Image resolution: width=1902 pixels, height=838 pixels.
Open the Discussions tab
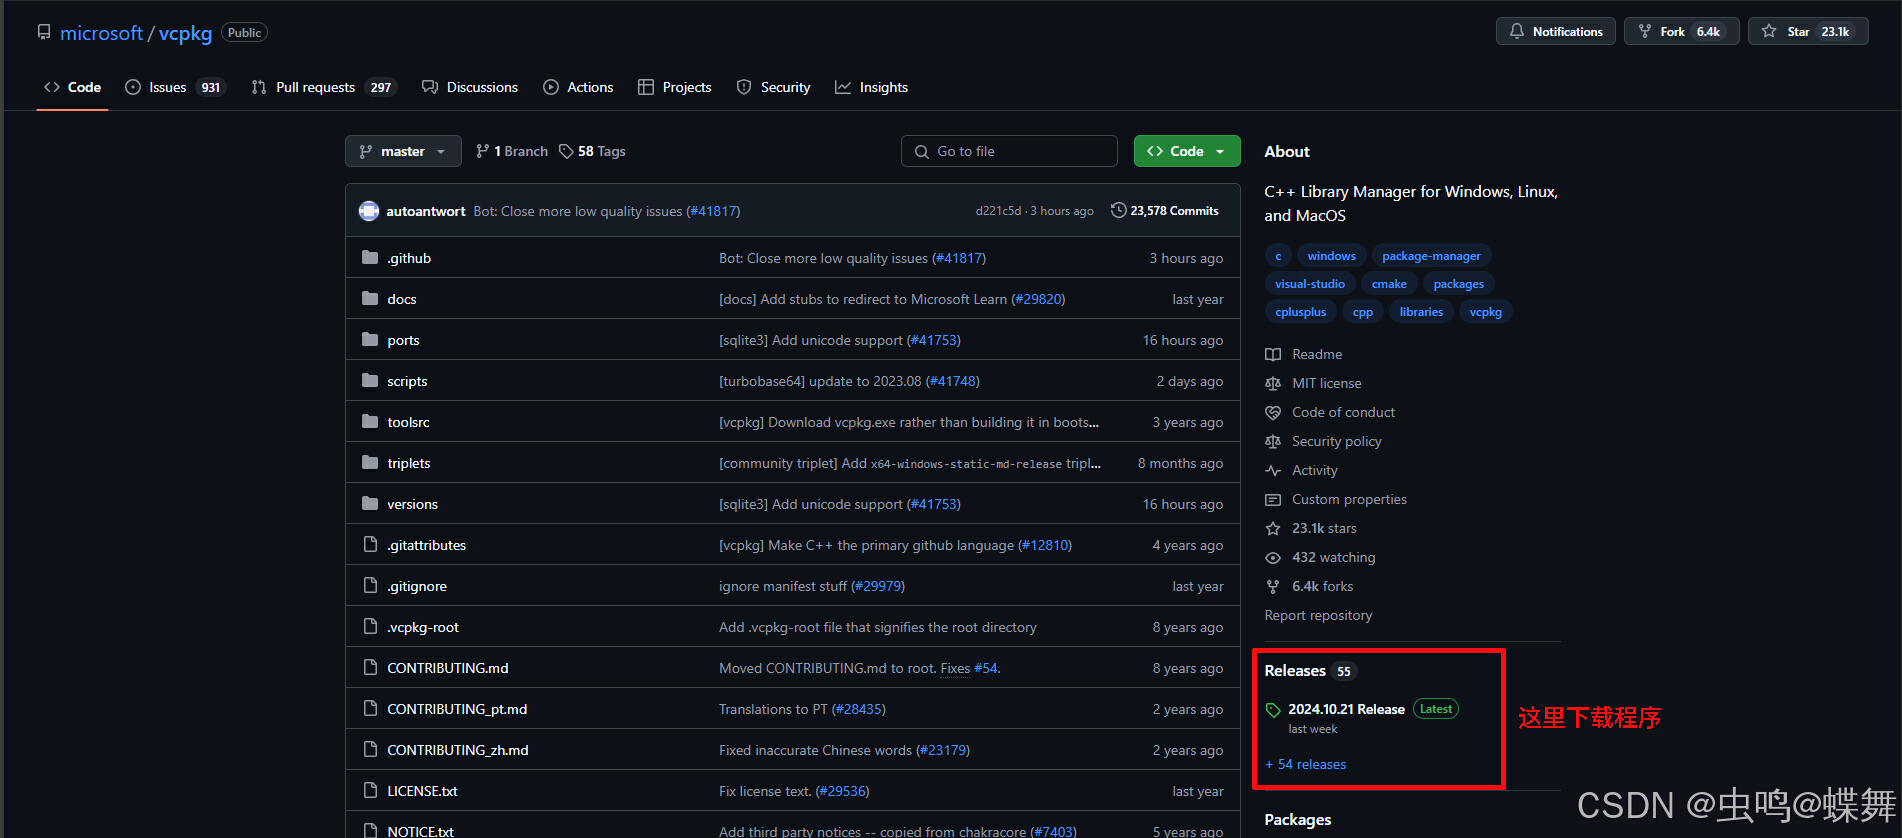(x=470, y=87)
